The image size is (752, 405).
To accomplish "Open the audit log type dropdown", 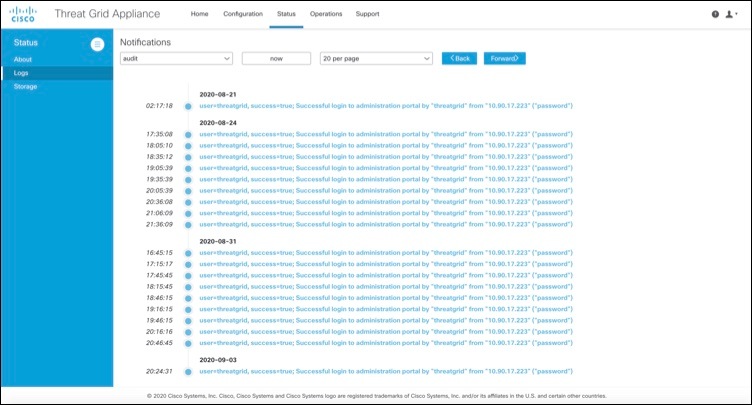I will pos(176,59).
